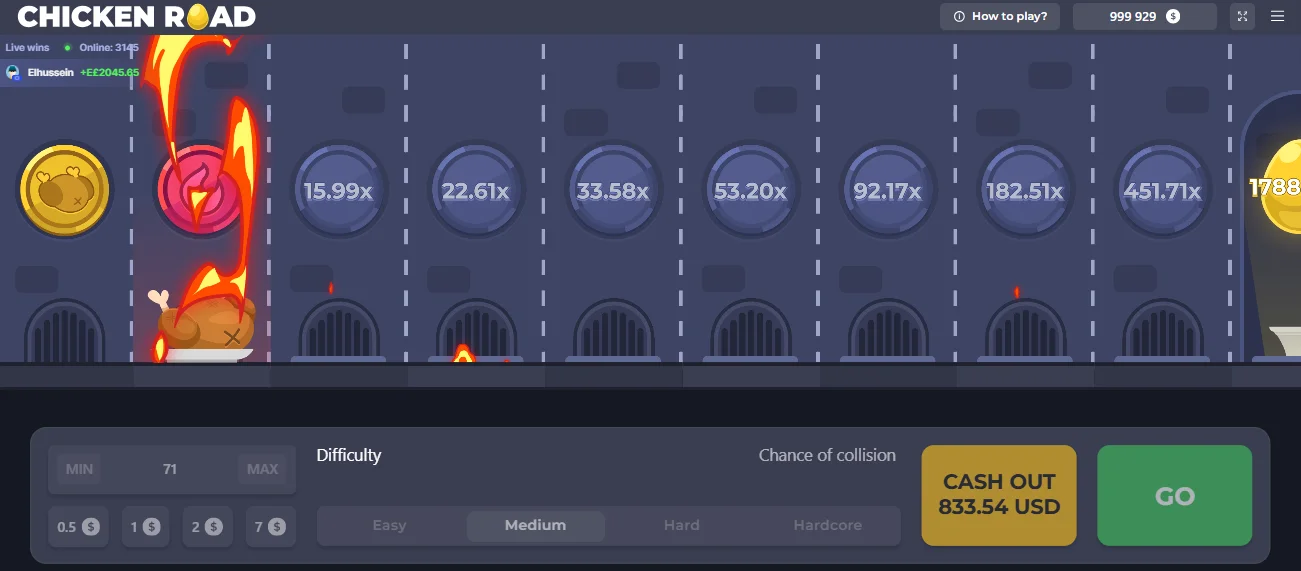Set bet to MIN
Screen dimensions: 1301x571
(x=79, y=469)
